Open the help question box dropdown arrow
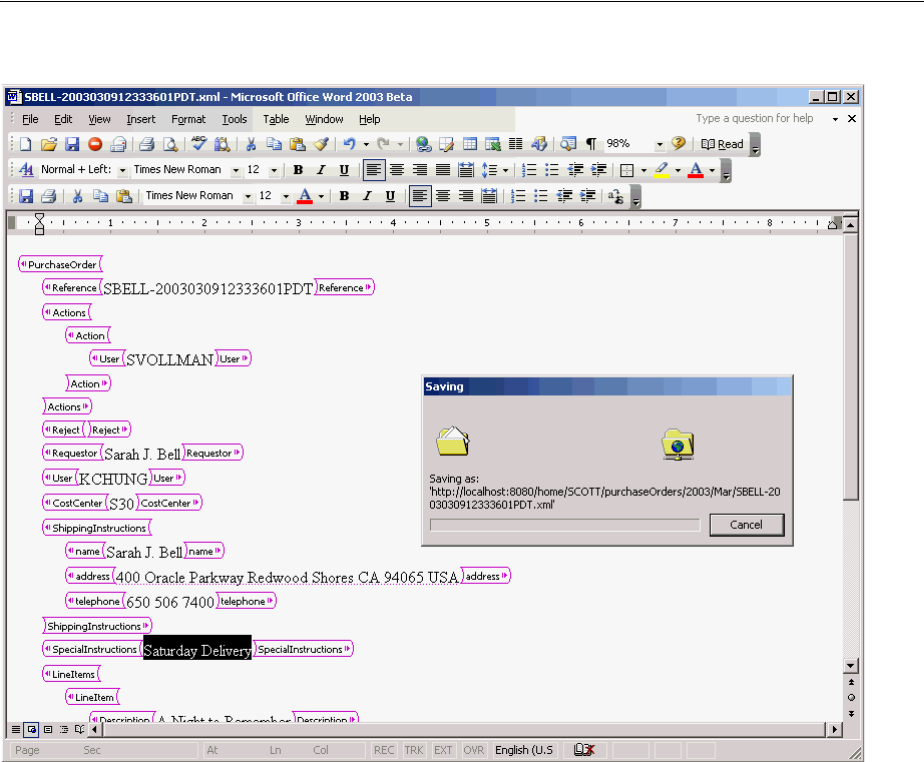The image size is (924, 762). point(835,119)
